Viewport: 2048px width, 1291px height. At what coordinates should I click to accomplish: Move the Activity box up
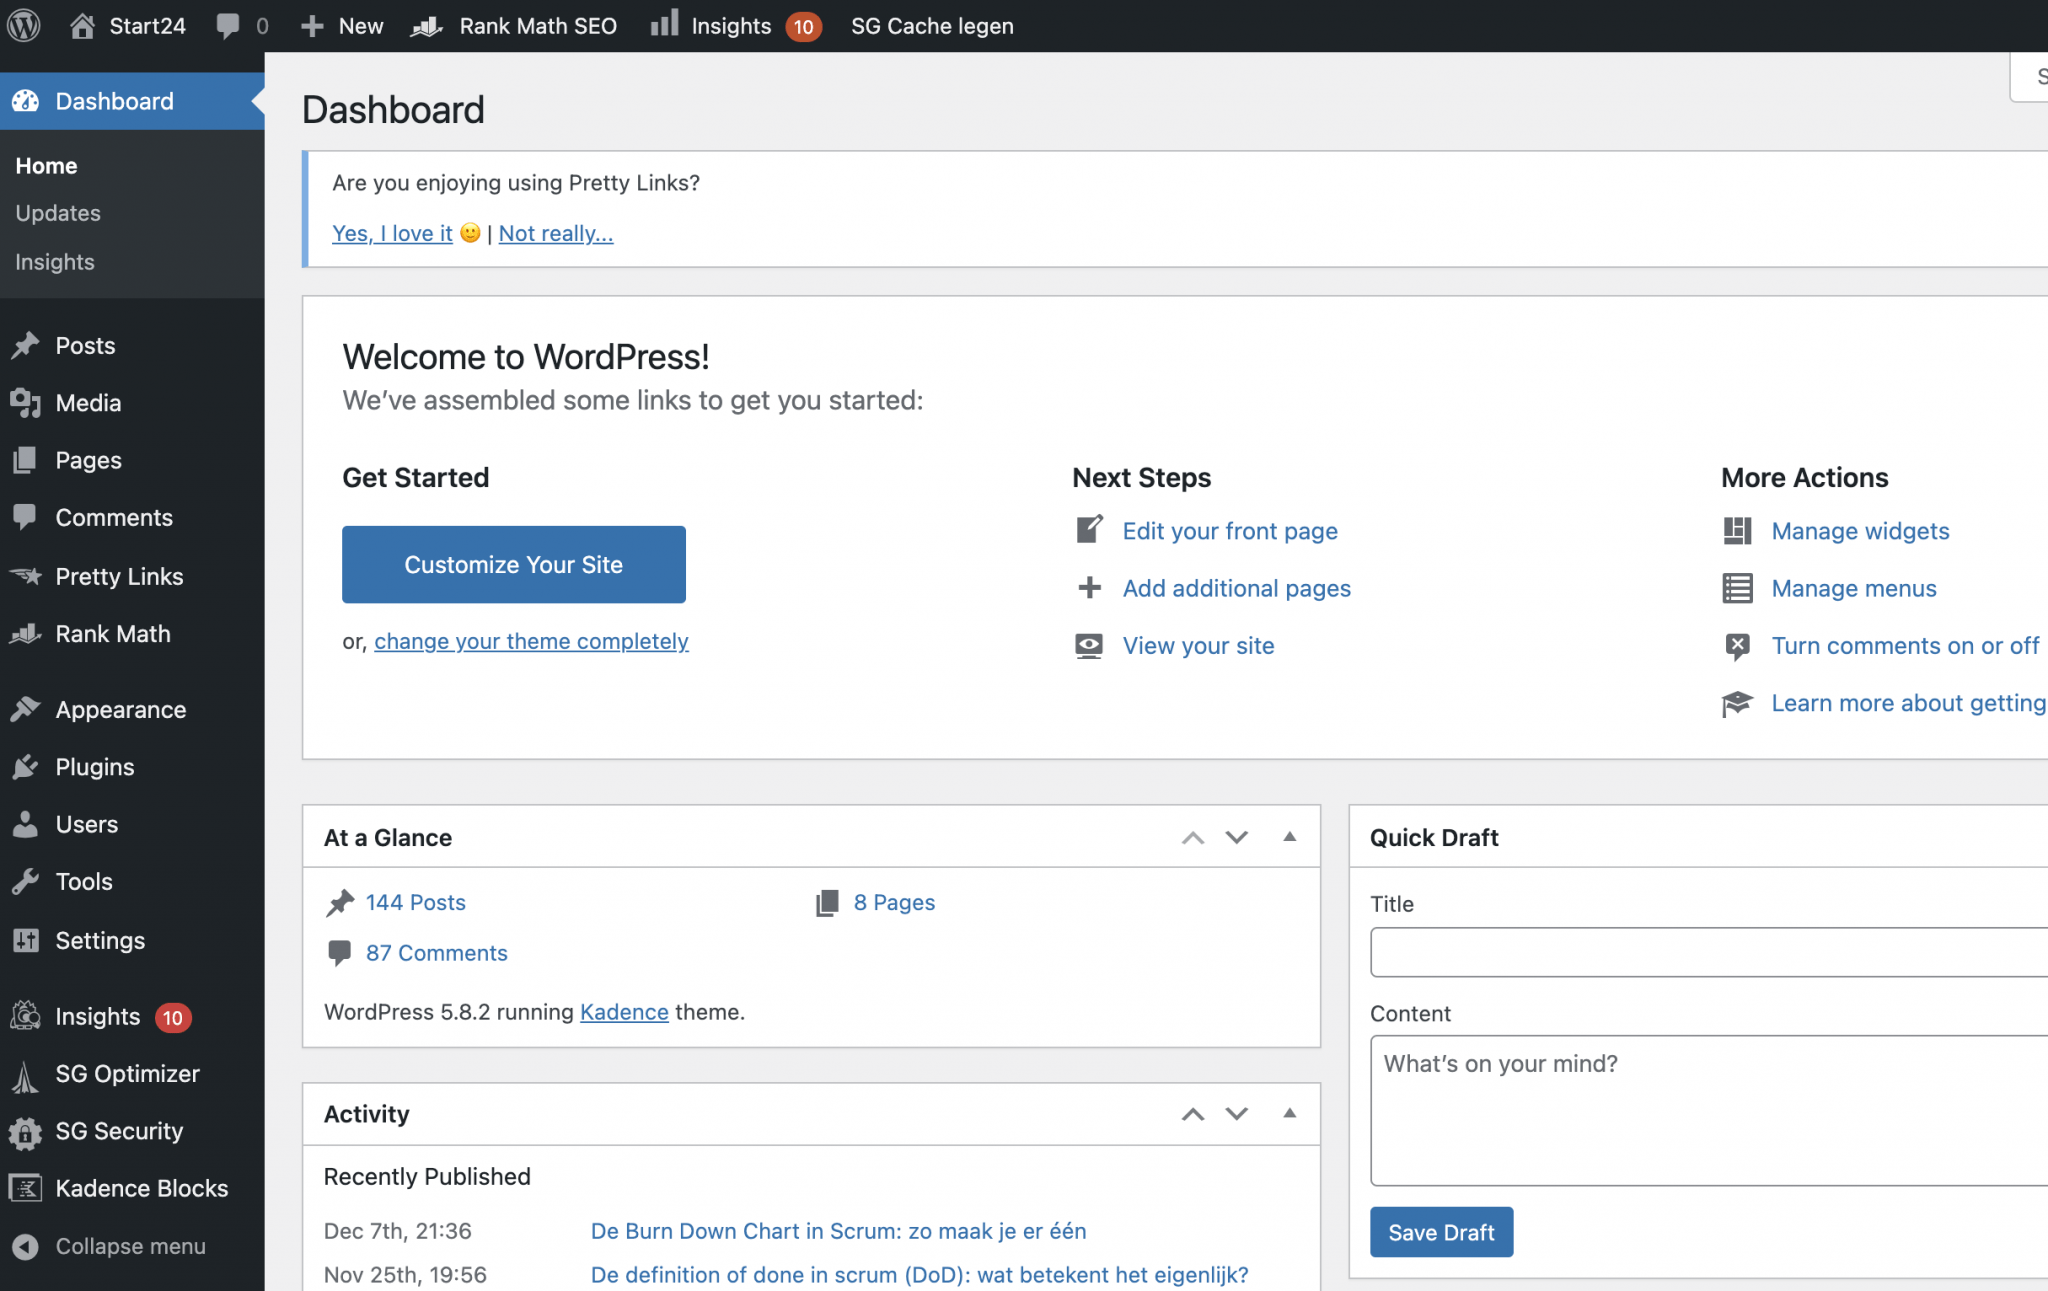pyautogui.click(x=1192, y=1114)
